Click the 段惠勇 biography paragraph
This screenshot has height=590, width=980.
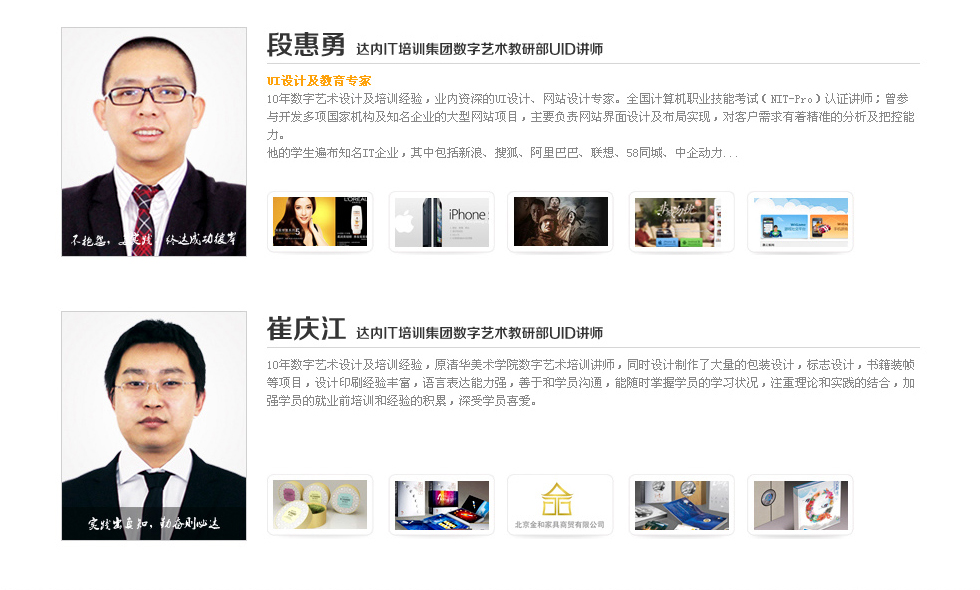591,126
